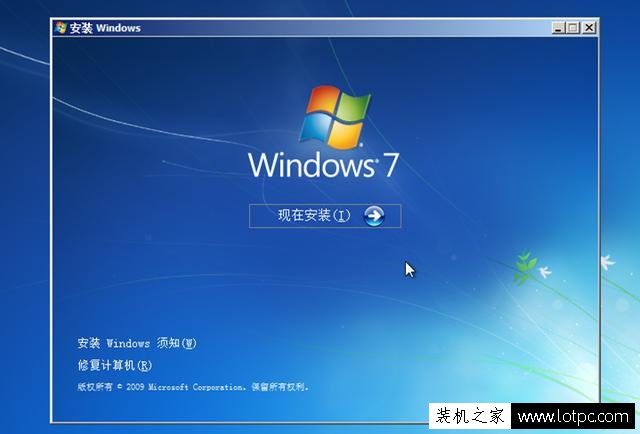
Task: Minimize the 安装 Windows window
Action: 558,28
